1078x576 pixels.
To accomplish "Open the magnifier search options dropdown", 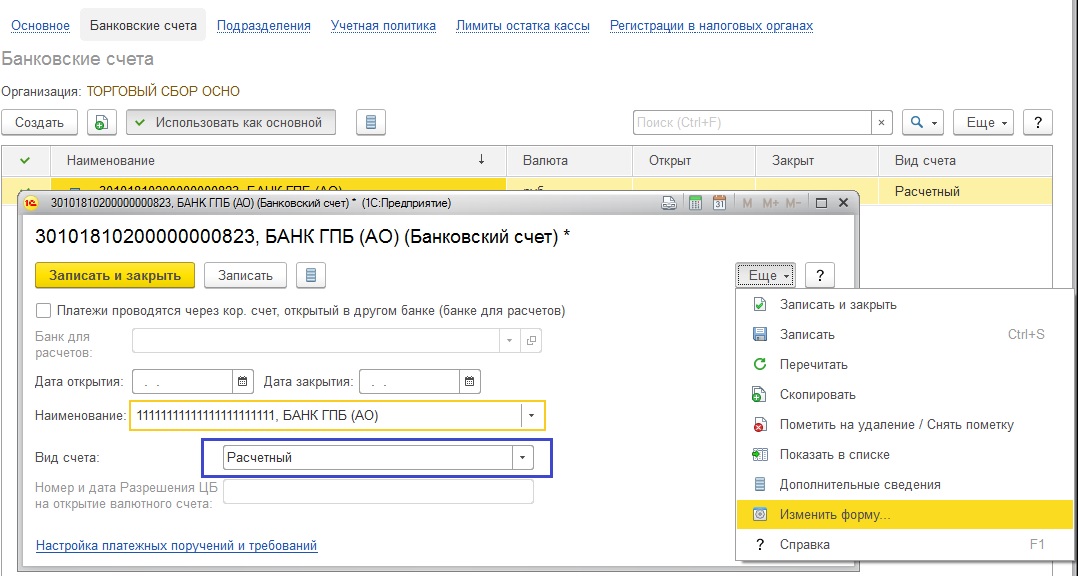I will pos(923,122).
